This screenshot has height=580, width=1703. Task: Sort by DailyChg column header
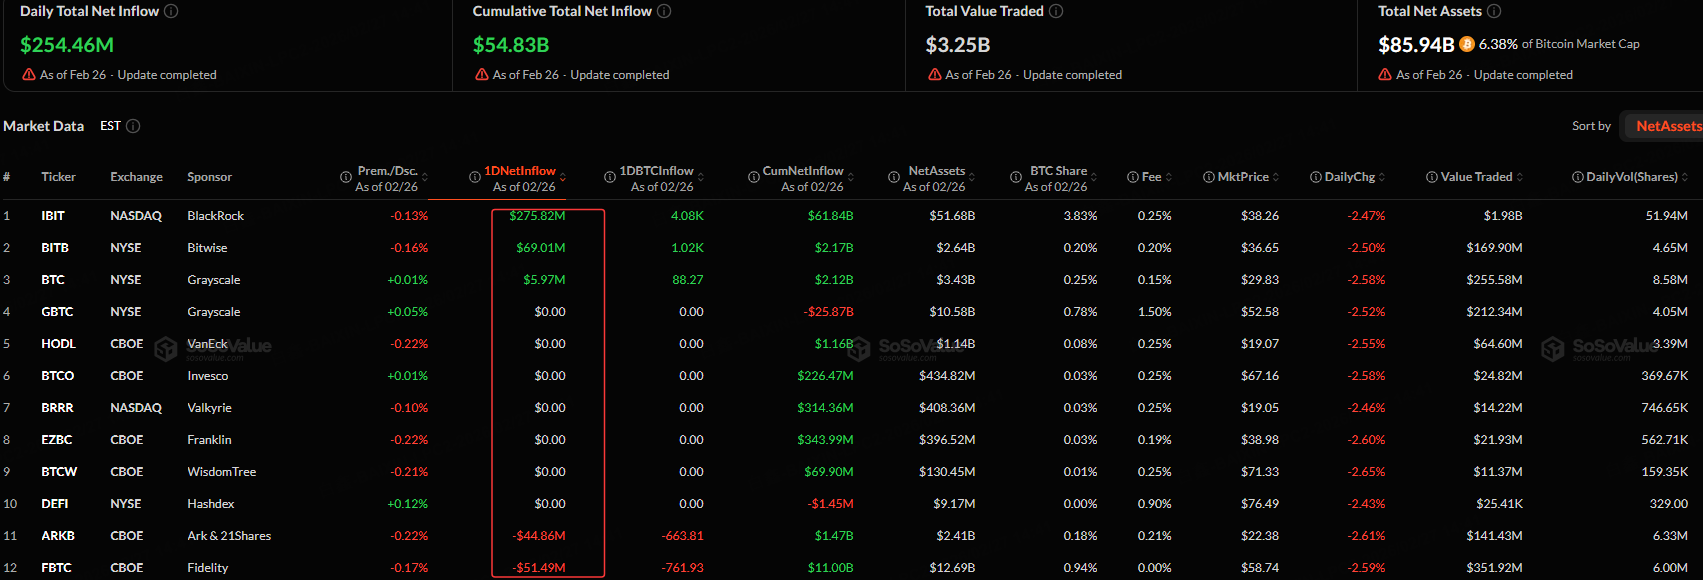(1350, 177)
